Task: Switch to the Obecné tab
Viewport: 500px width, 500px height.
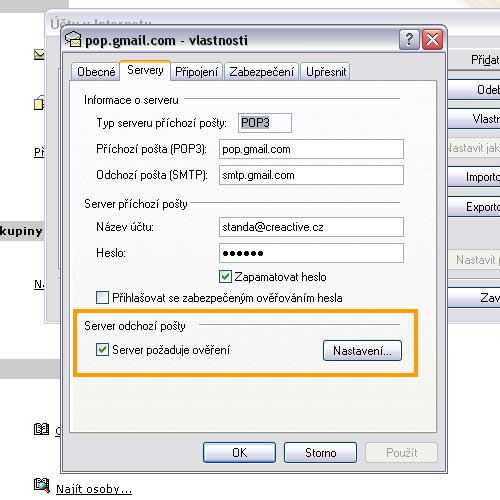Action: pos(96,72)
